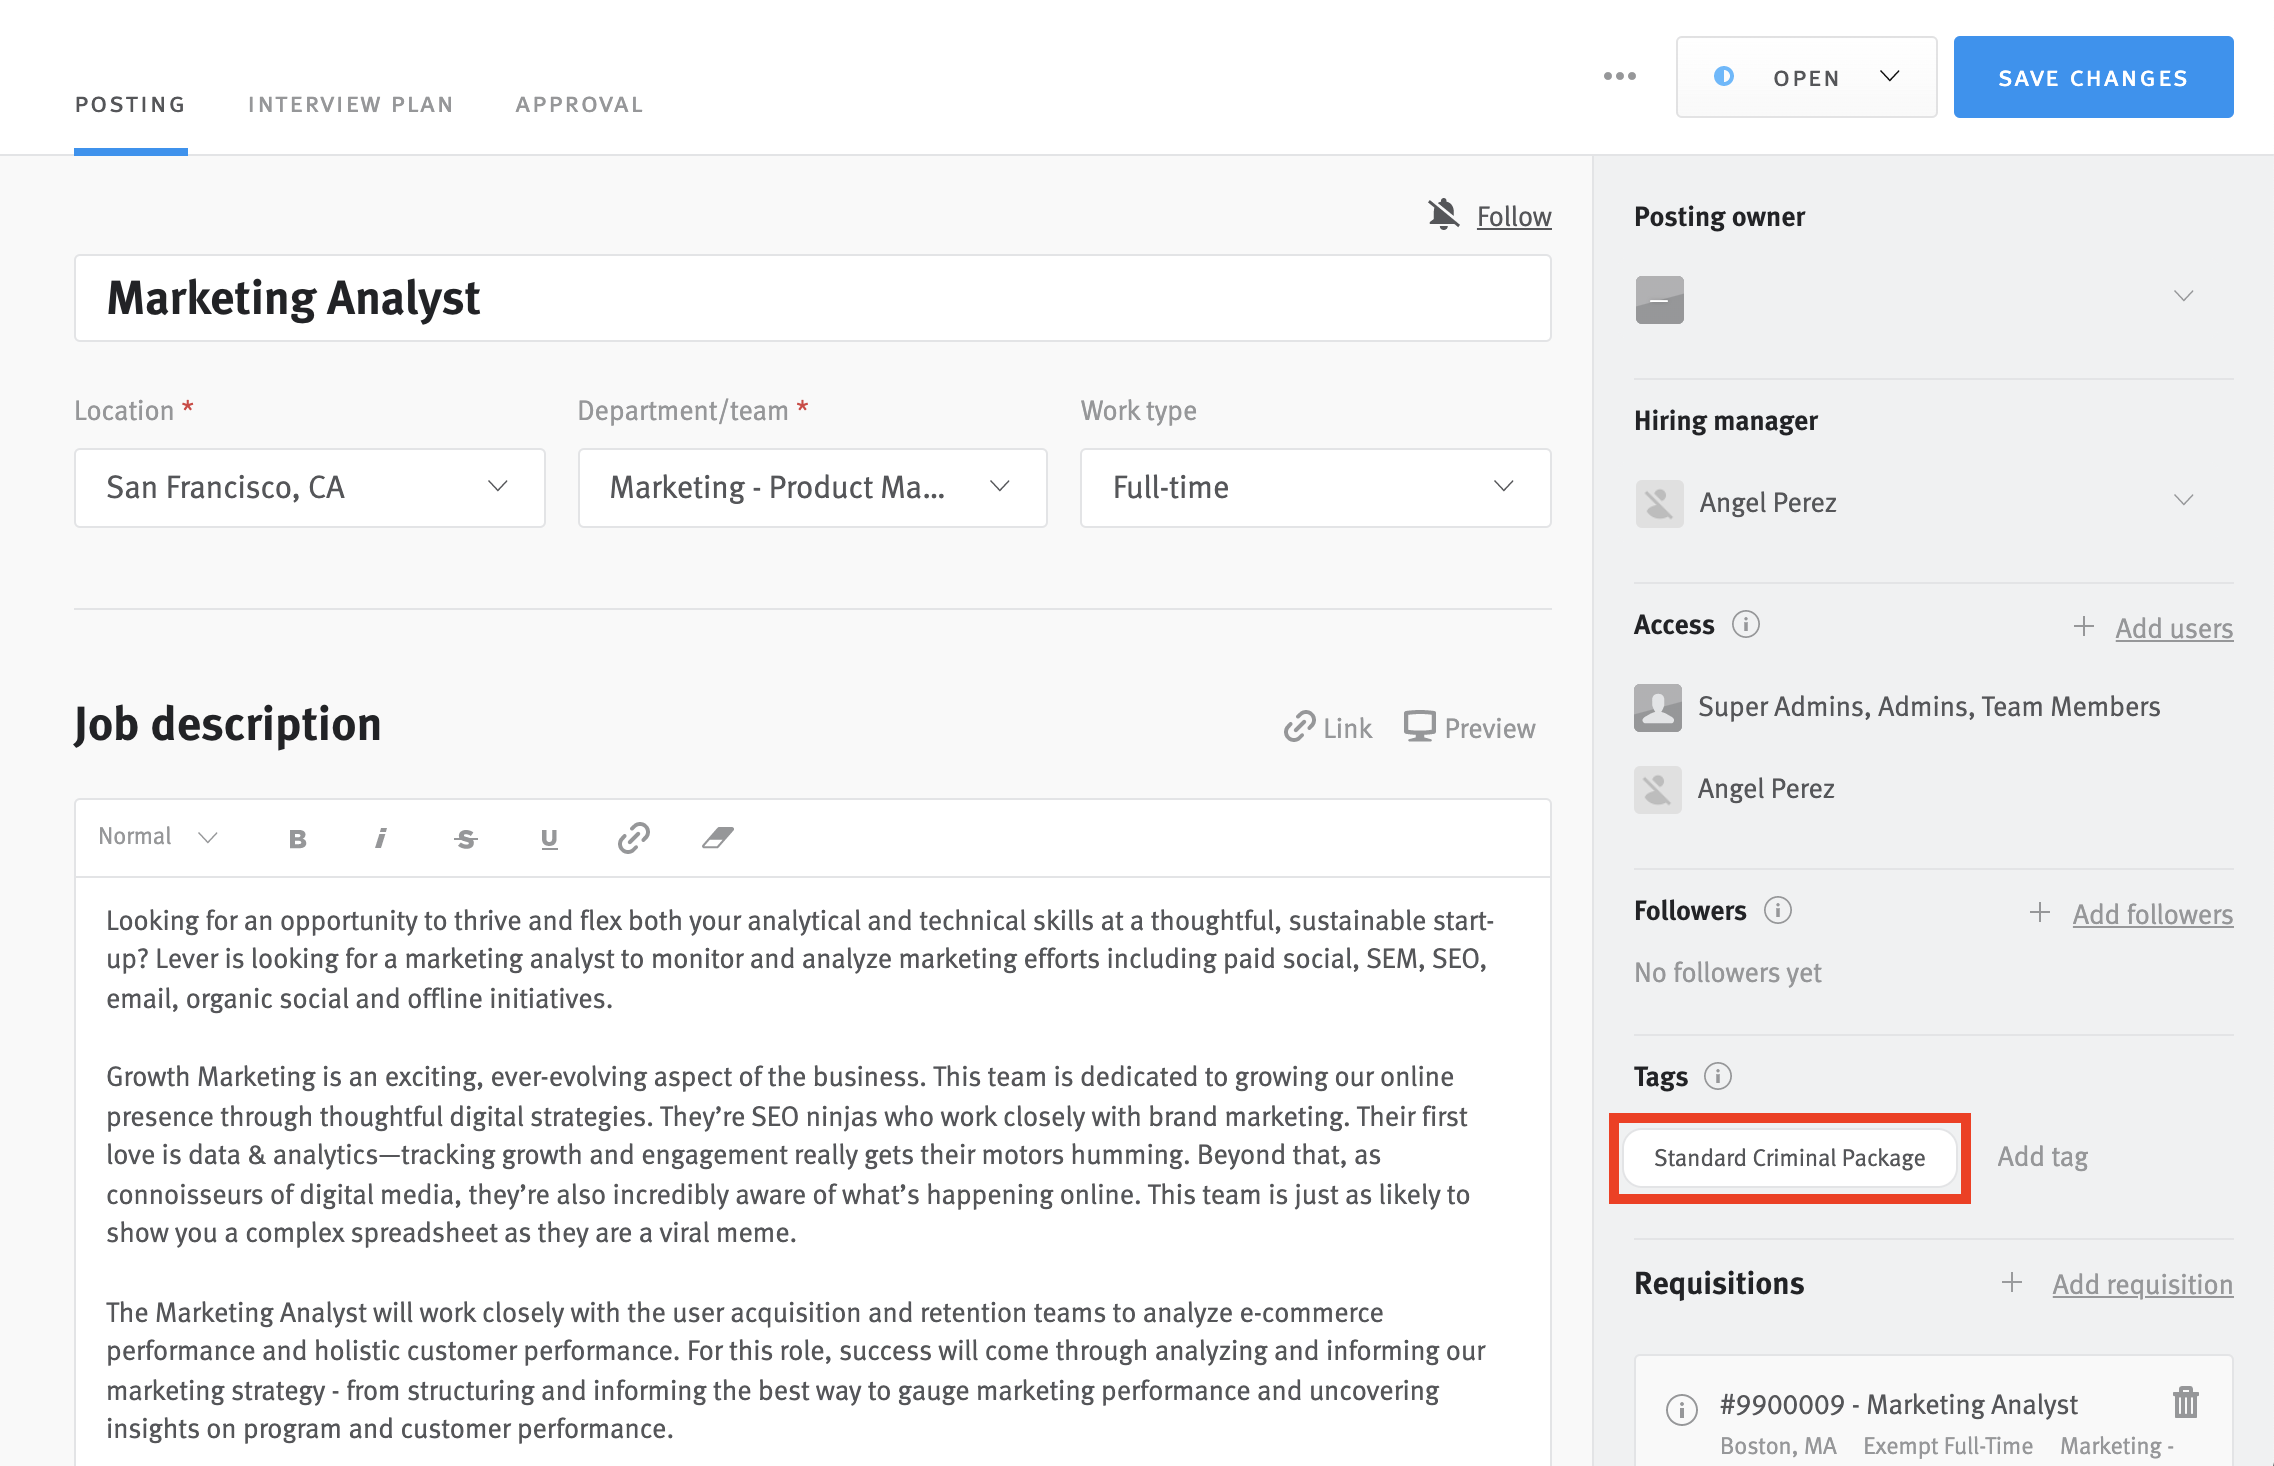Click the 'Exempt Full-Time' requisition text

coord(1948,1446)
